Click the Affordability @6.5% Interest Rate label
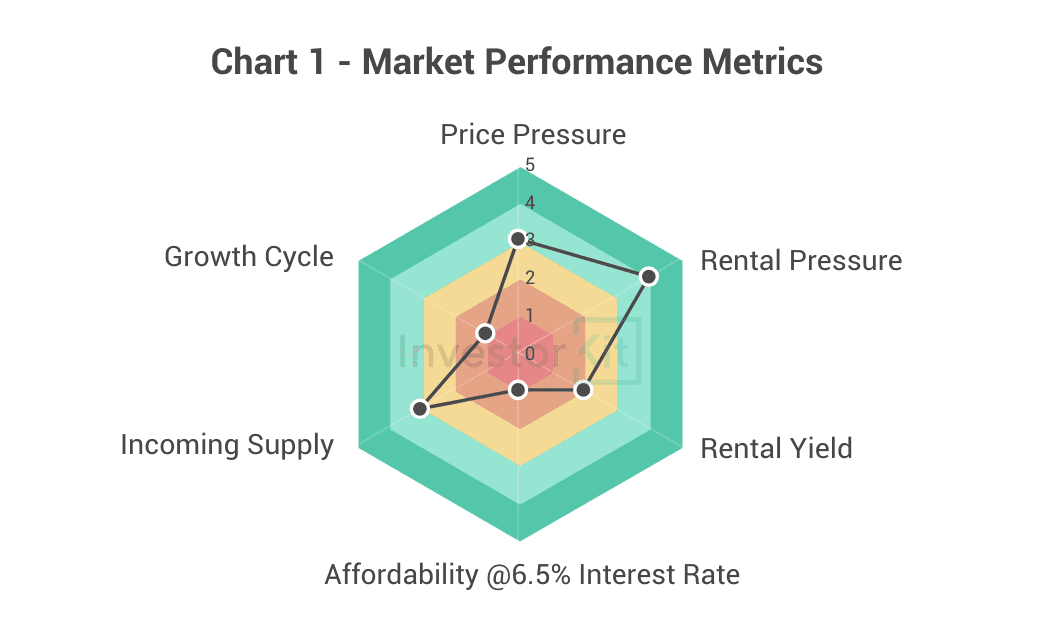 532,575
